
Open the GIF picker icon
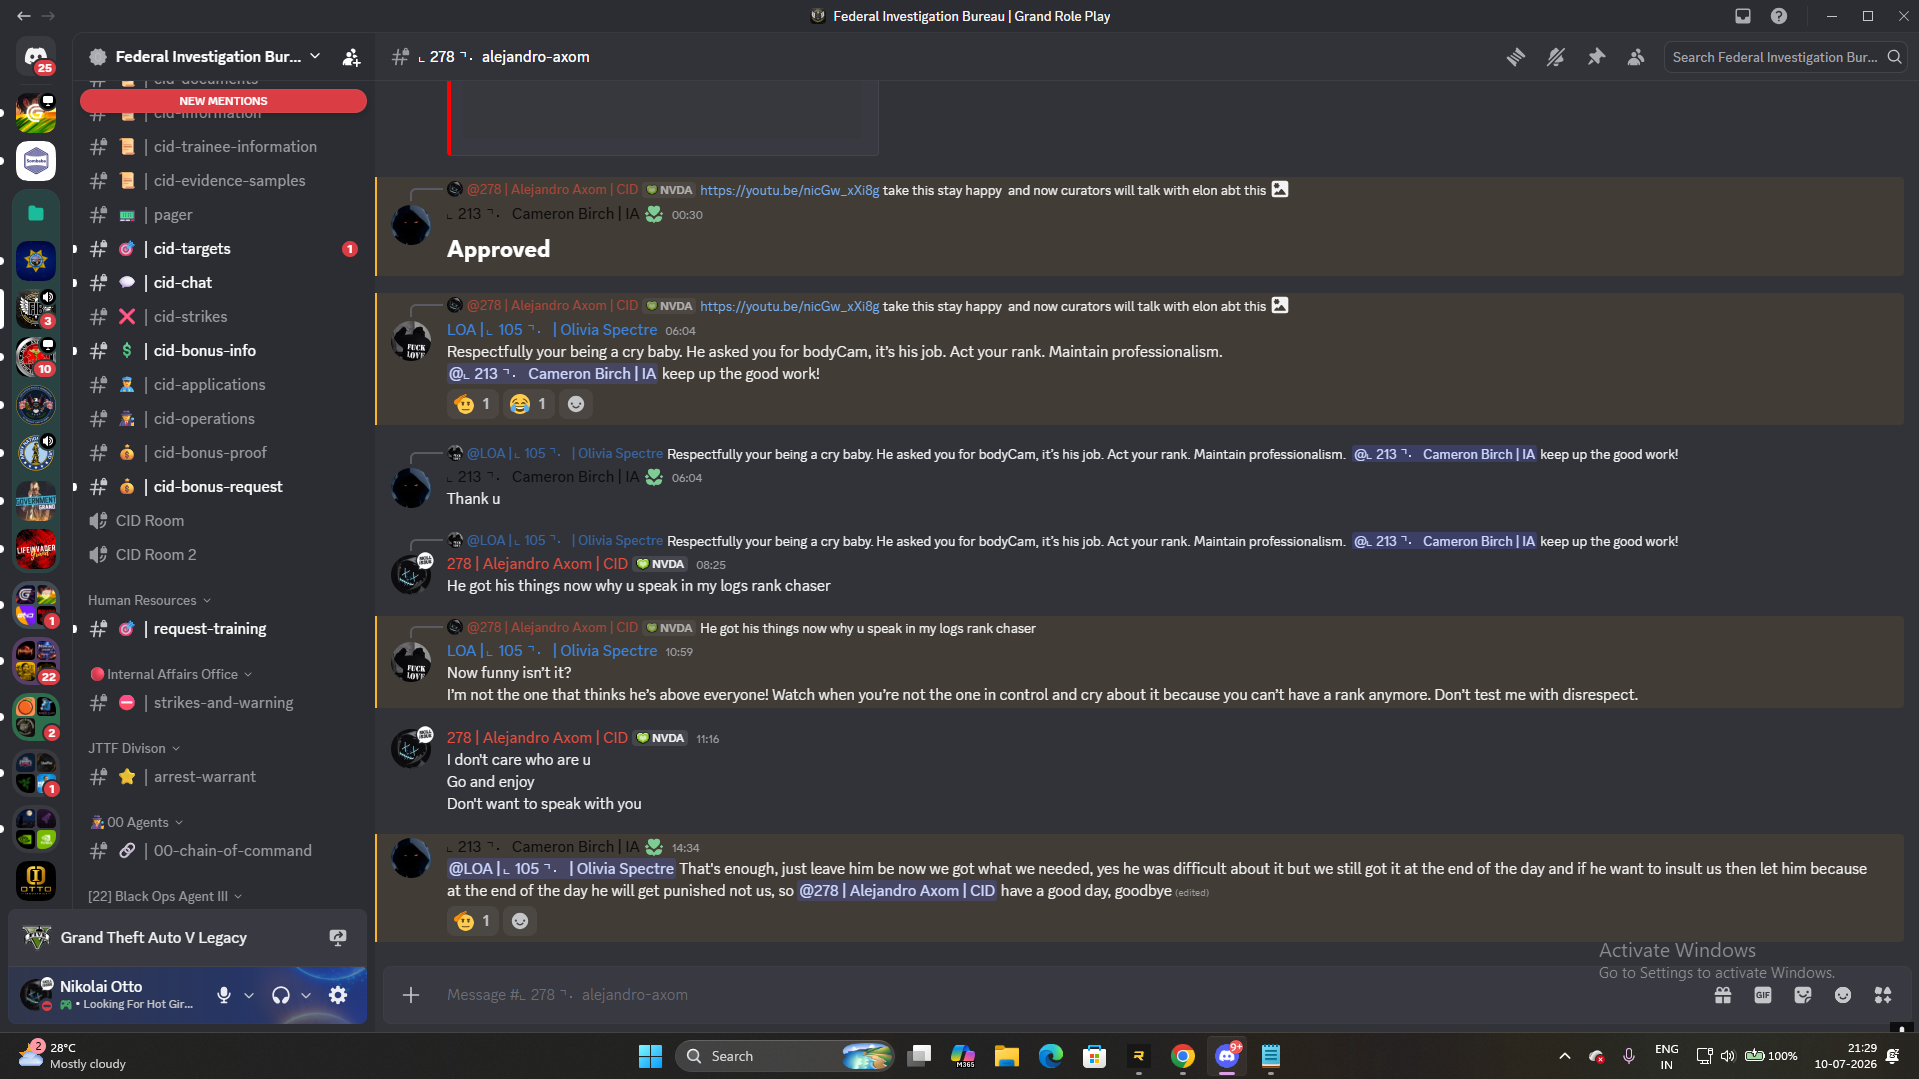[1763, 995]
